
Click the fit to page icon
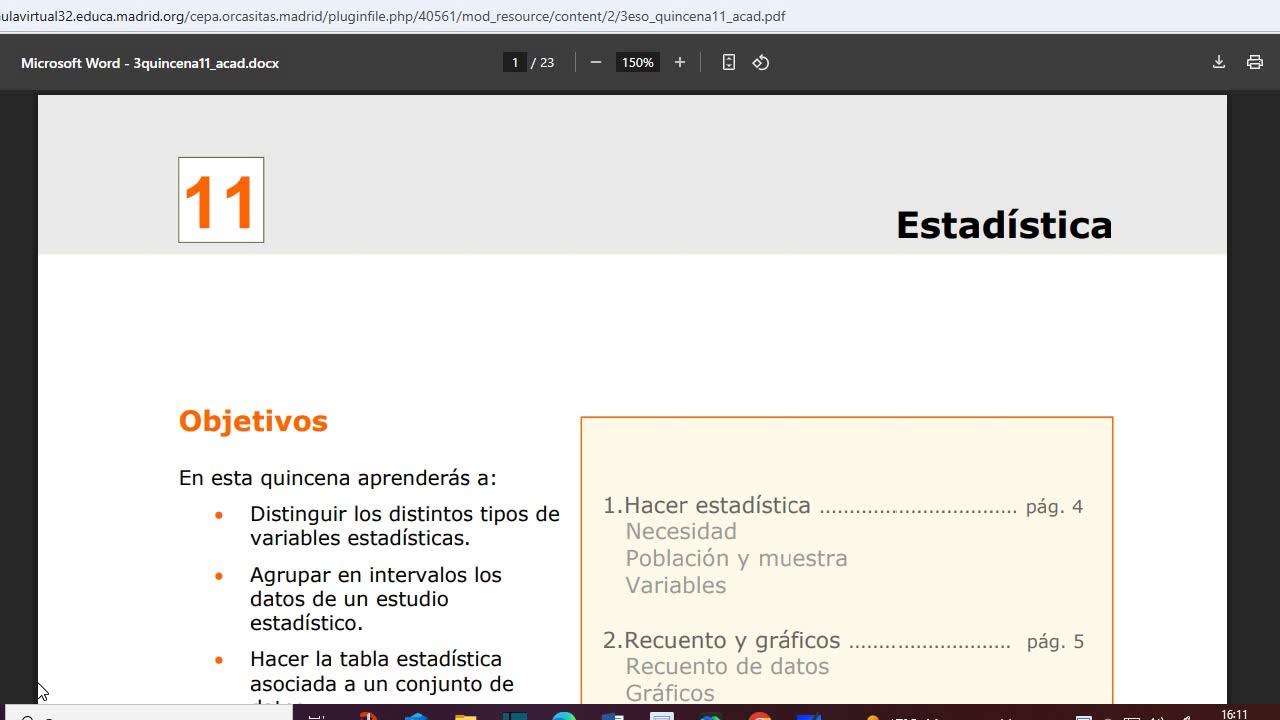(x=729, y=62)
